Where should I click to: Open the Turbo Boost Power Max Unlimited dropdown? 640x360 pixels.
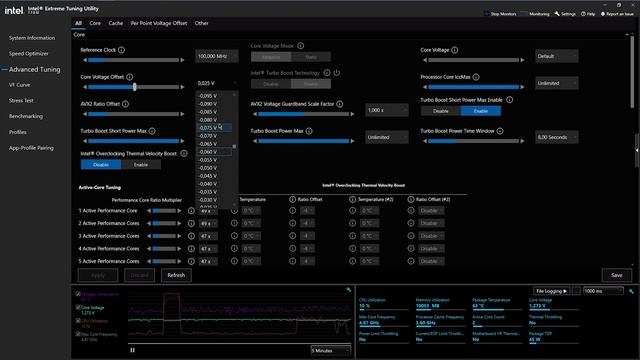point(387,137)
